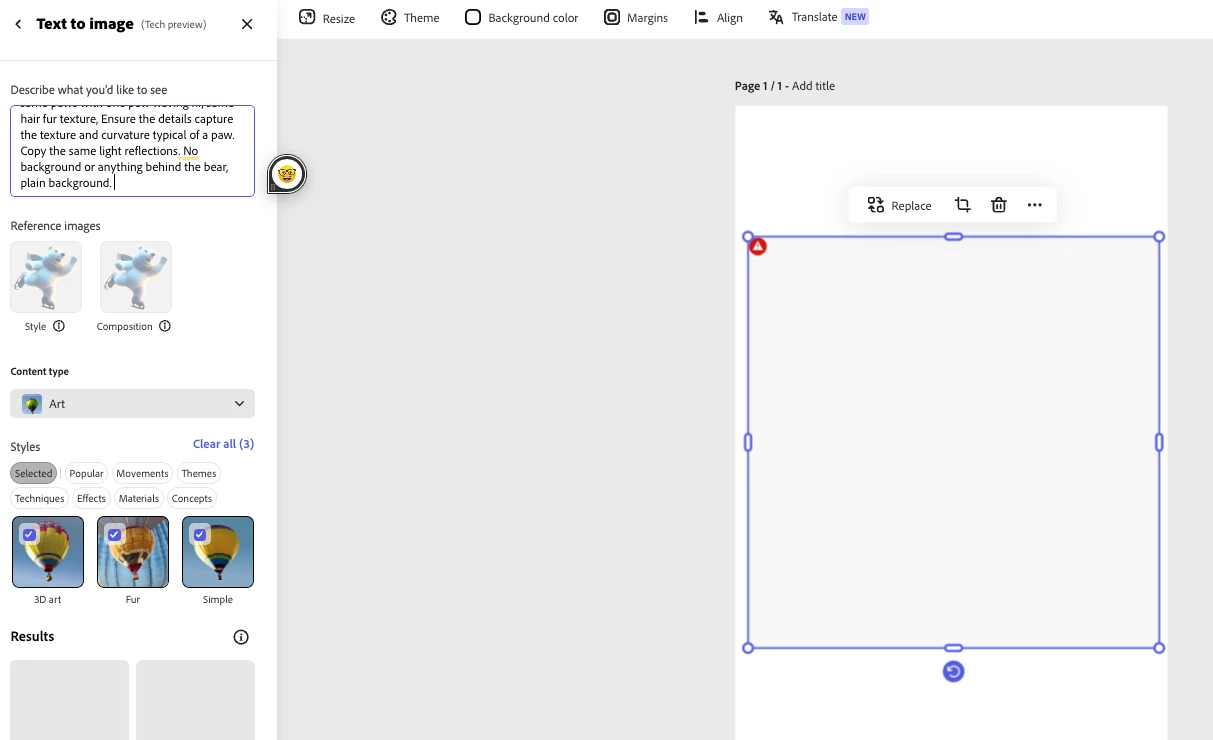
Task: Close the Text to image panel
Action: tap(247, 24)
